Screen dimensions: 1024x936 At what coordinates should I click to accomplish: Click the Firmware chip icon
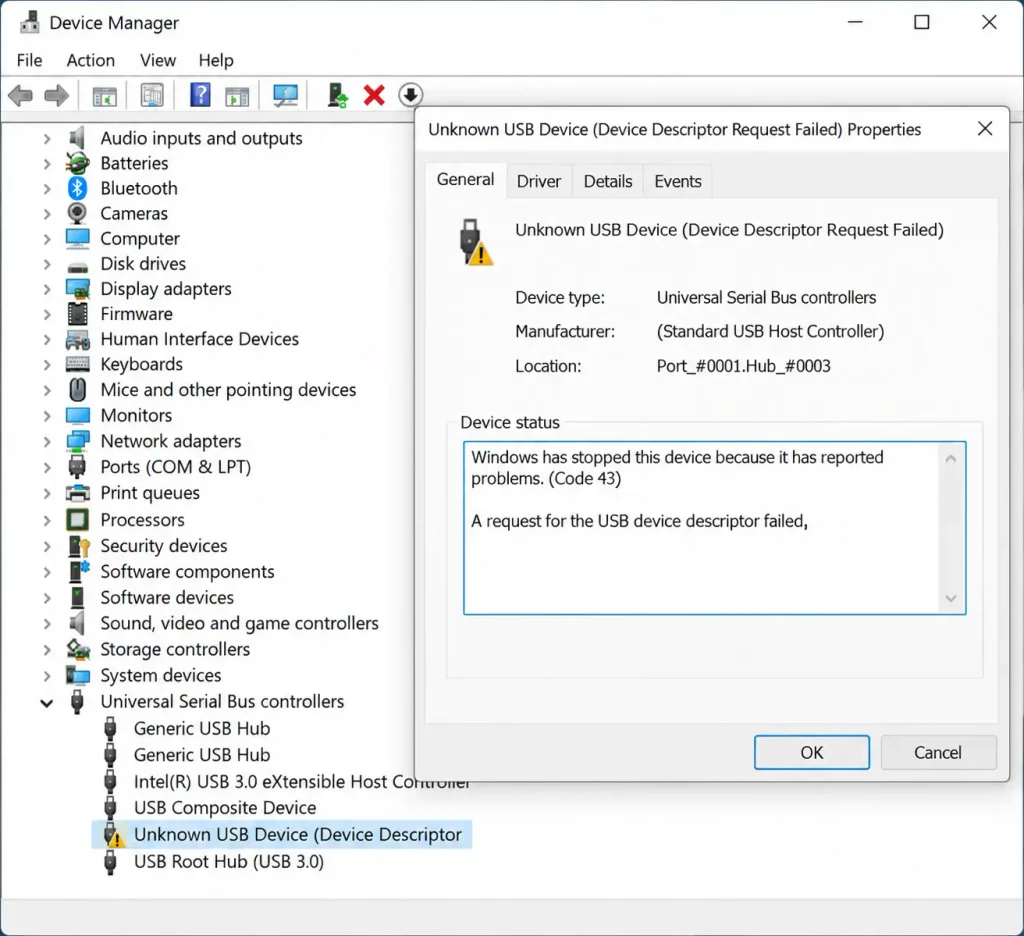[77, 314]
